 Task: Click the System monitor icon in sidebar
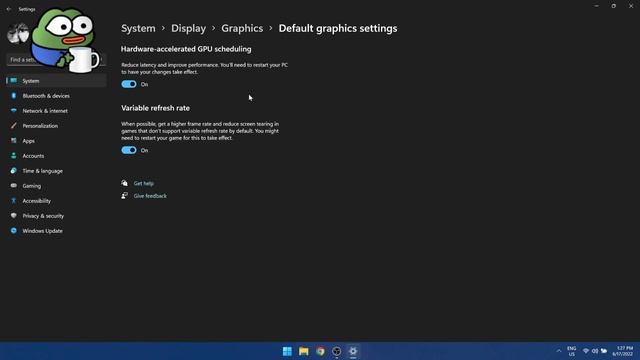tap(14, 80)
